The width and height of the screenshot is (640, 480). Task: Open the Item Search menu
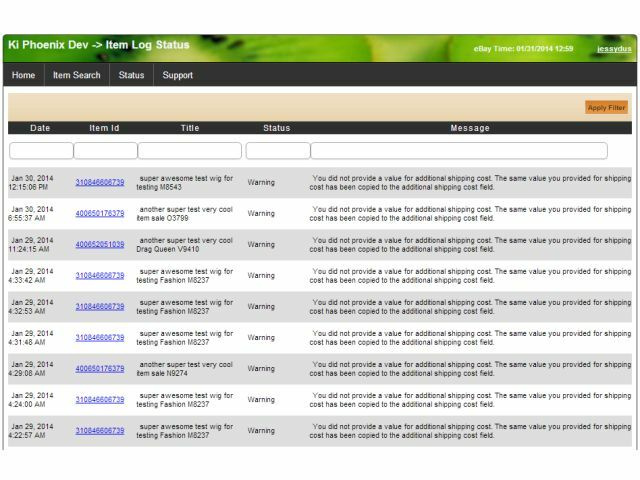tap(76, 75)
